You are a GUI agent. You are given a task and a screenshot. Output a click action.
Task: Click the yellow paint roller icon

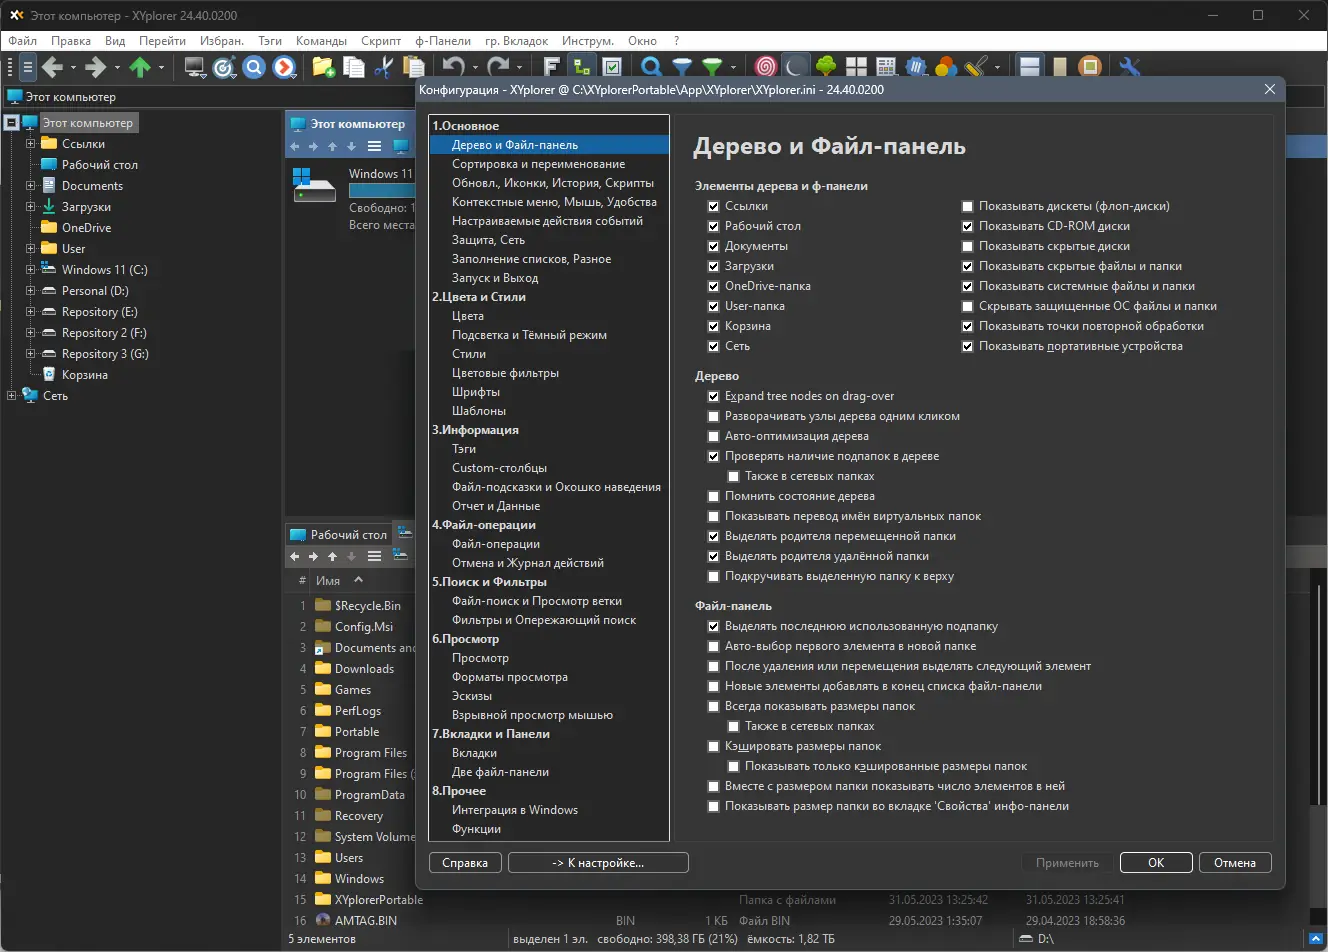point(976,67)
